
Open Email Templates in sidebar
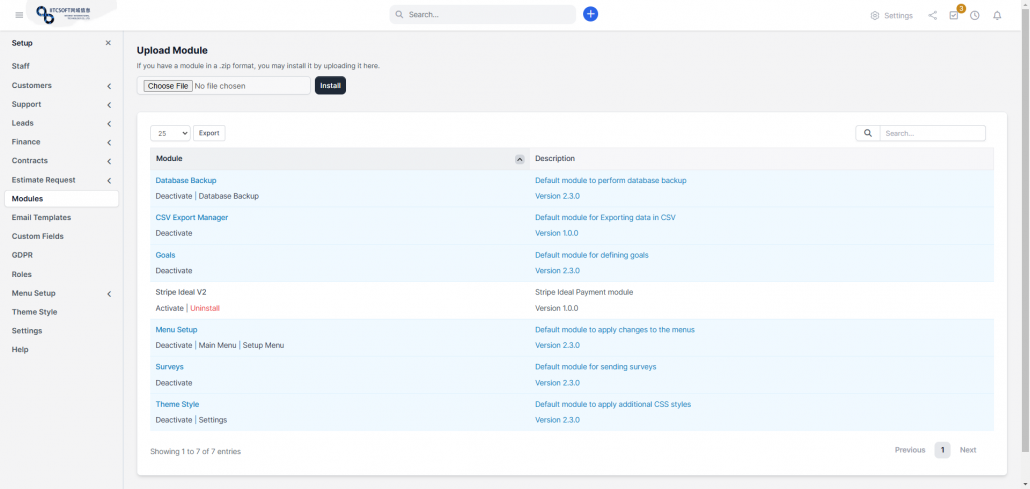(x=41, y=217)
